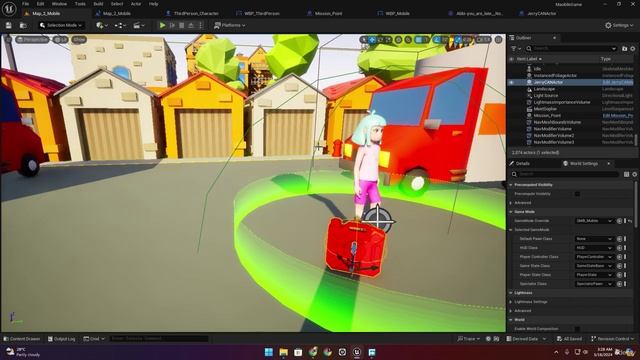640x360 pixels.
Task: Click the viewport Show button
Action: pyautogui.click(x=79, y=39)
